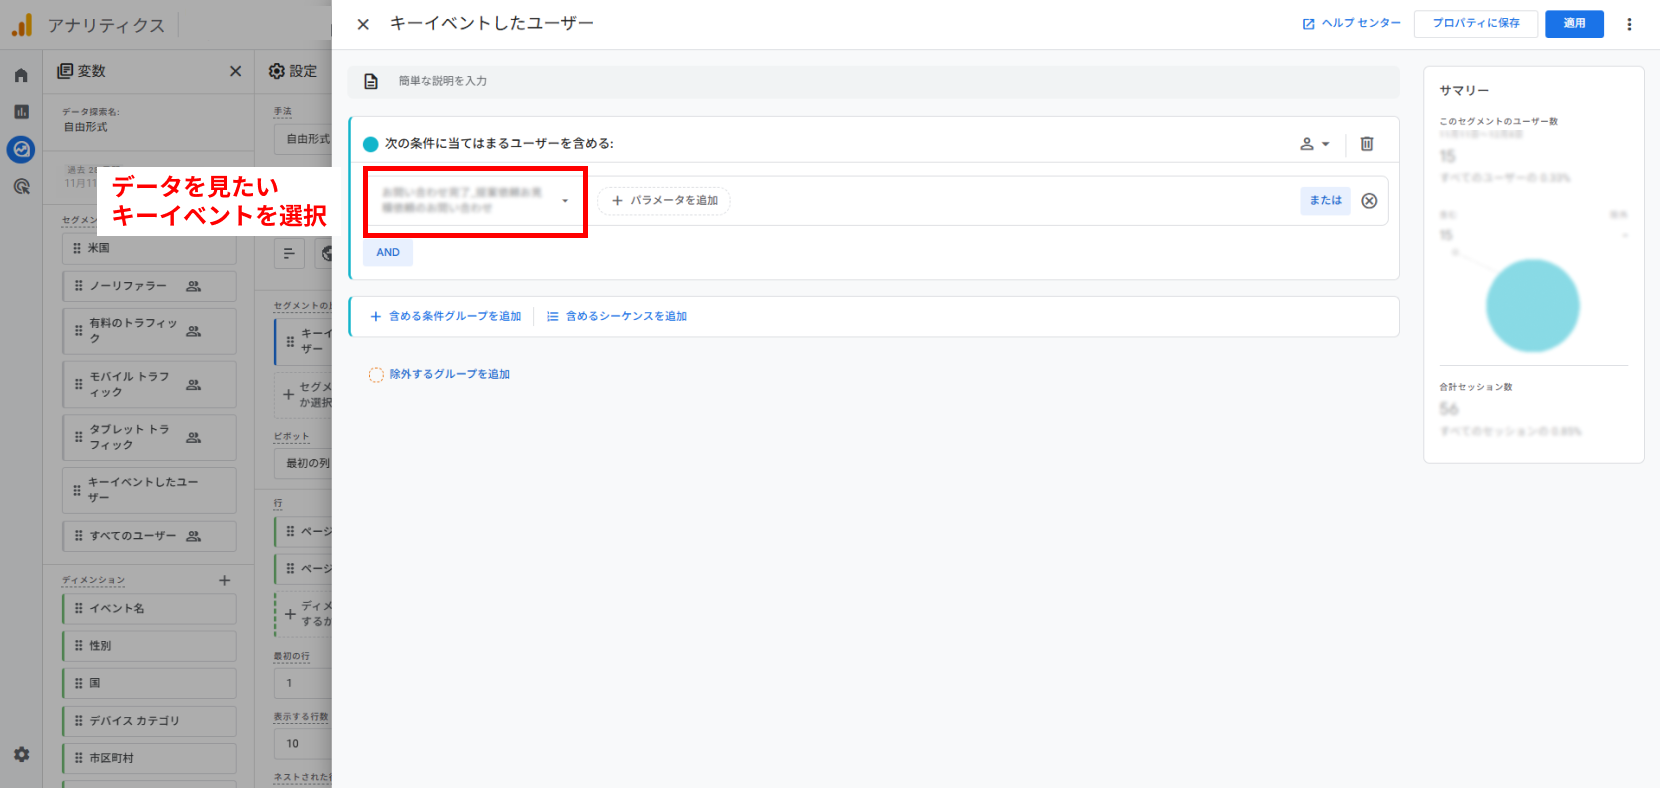Open the Explore icon in left sidebar

[21, 150]
